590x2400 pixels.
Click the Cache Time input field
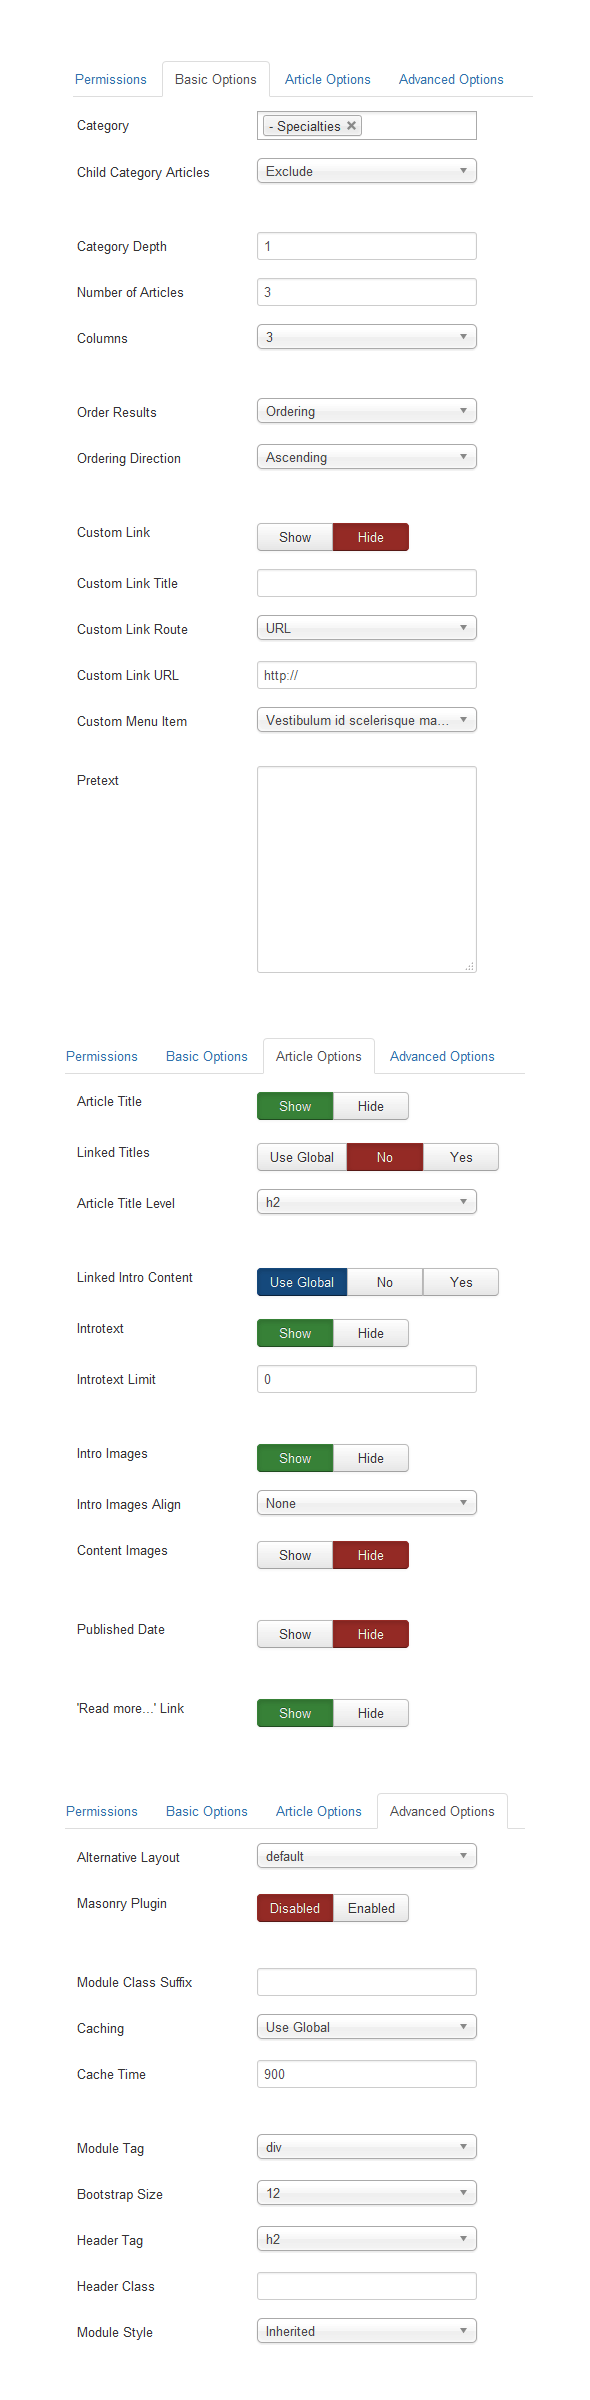(x=367, y=2074)
